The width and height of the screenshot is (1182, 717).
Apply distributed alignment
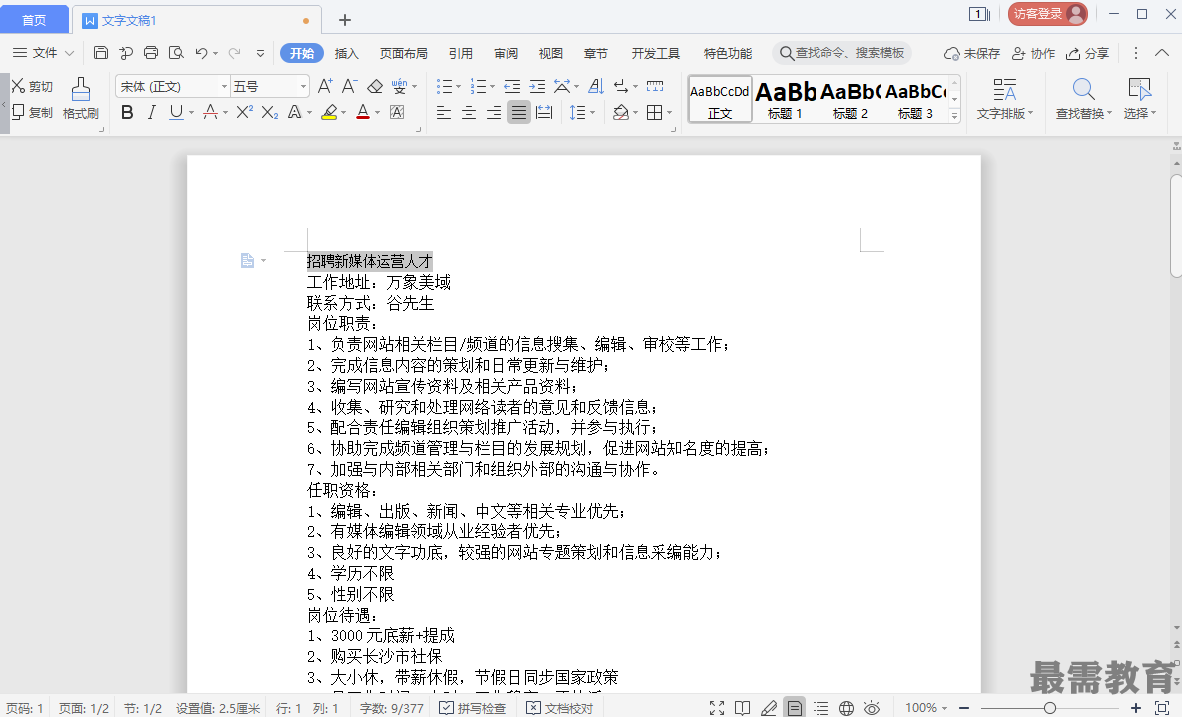tap(544, 112)
